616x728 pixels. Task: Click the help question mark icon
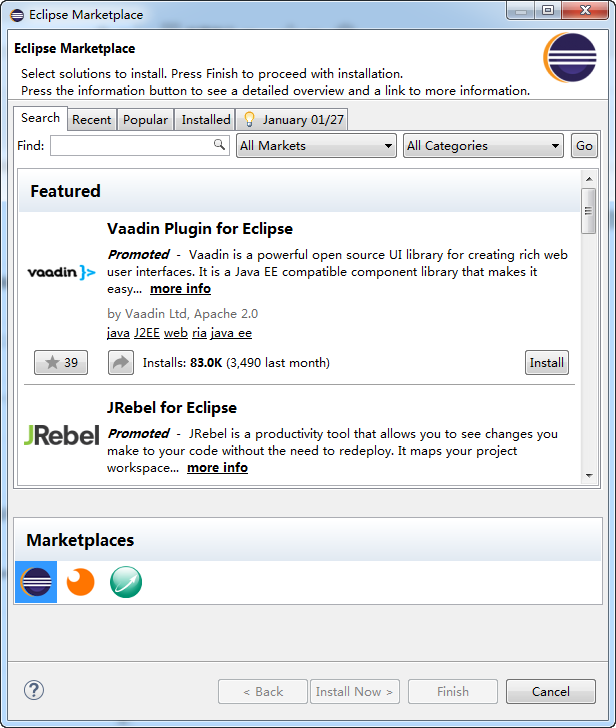tap(34, 690)
